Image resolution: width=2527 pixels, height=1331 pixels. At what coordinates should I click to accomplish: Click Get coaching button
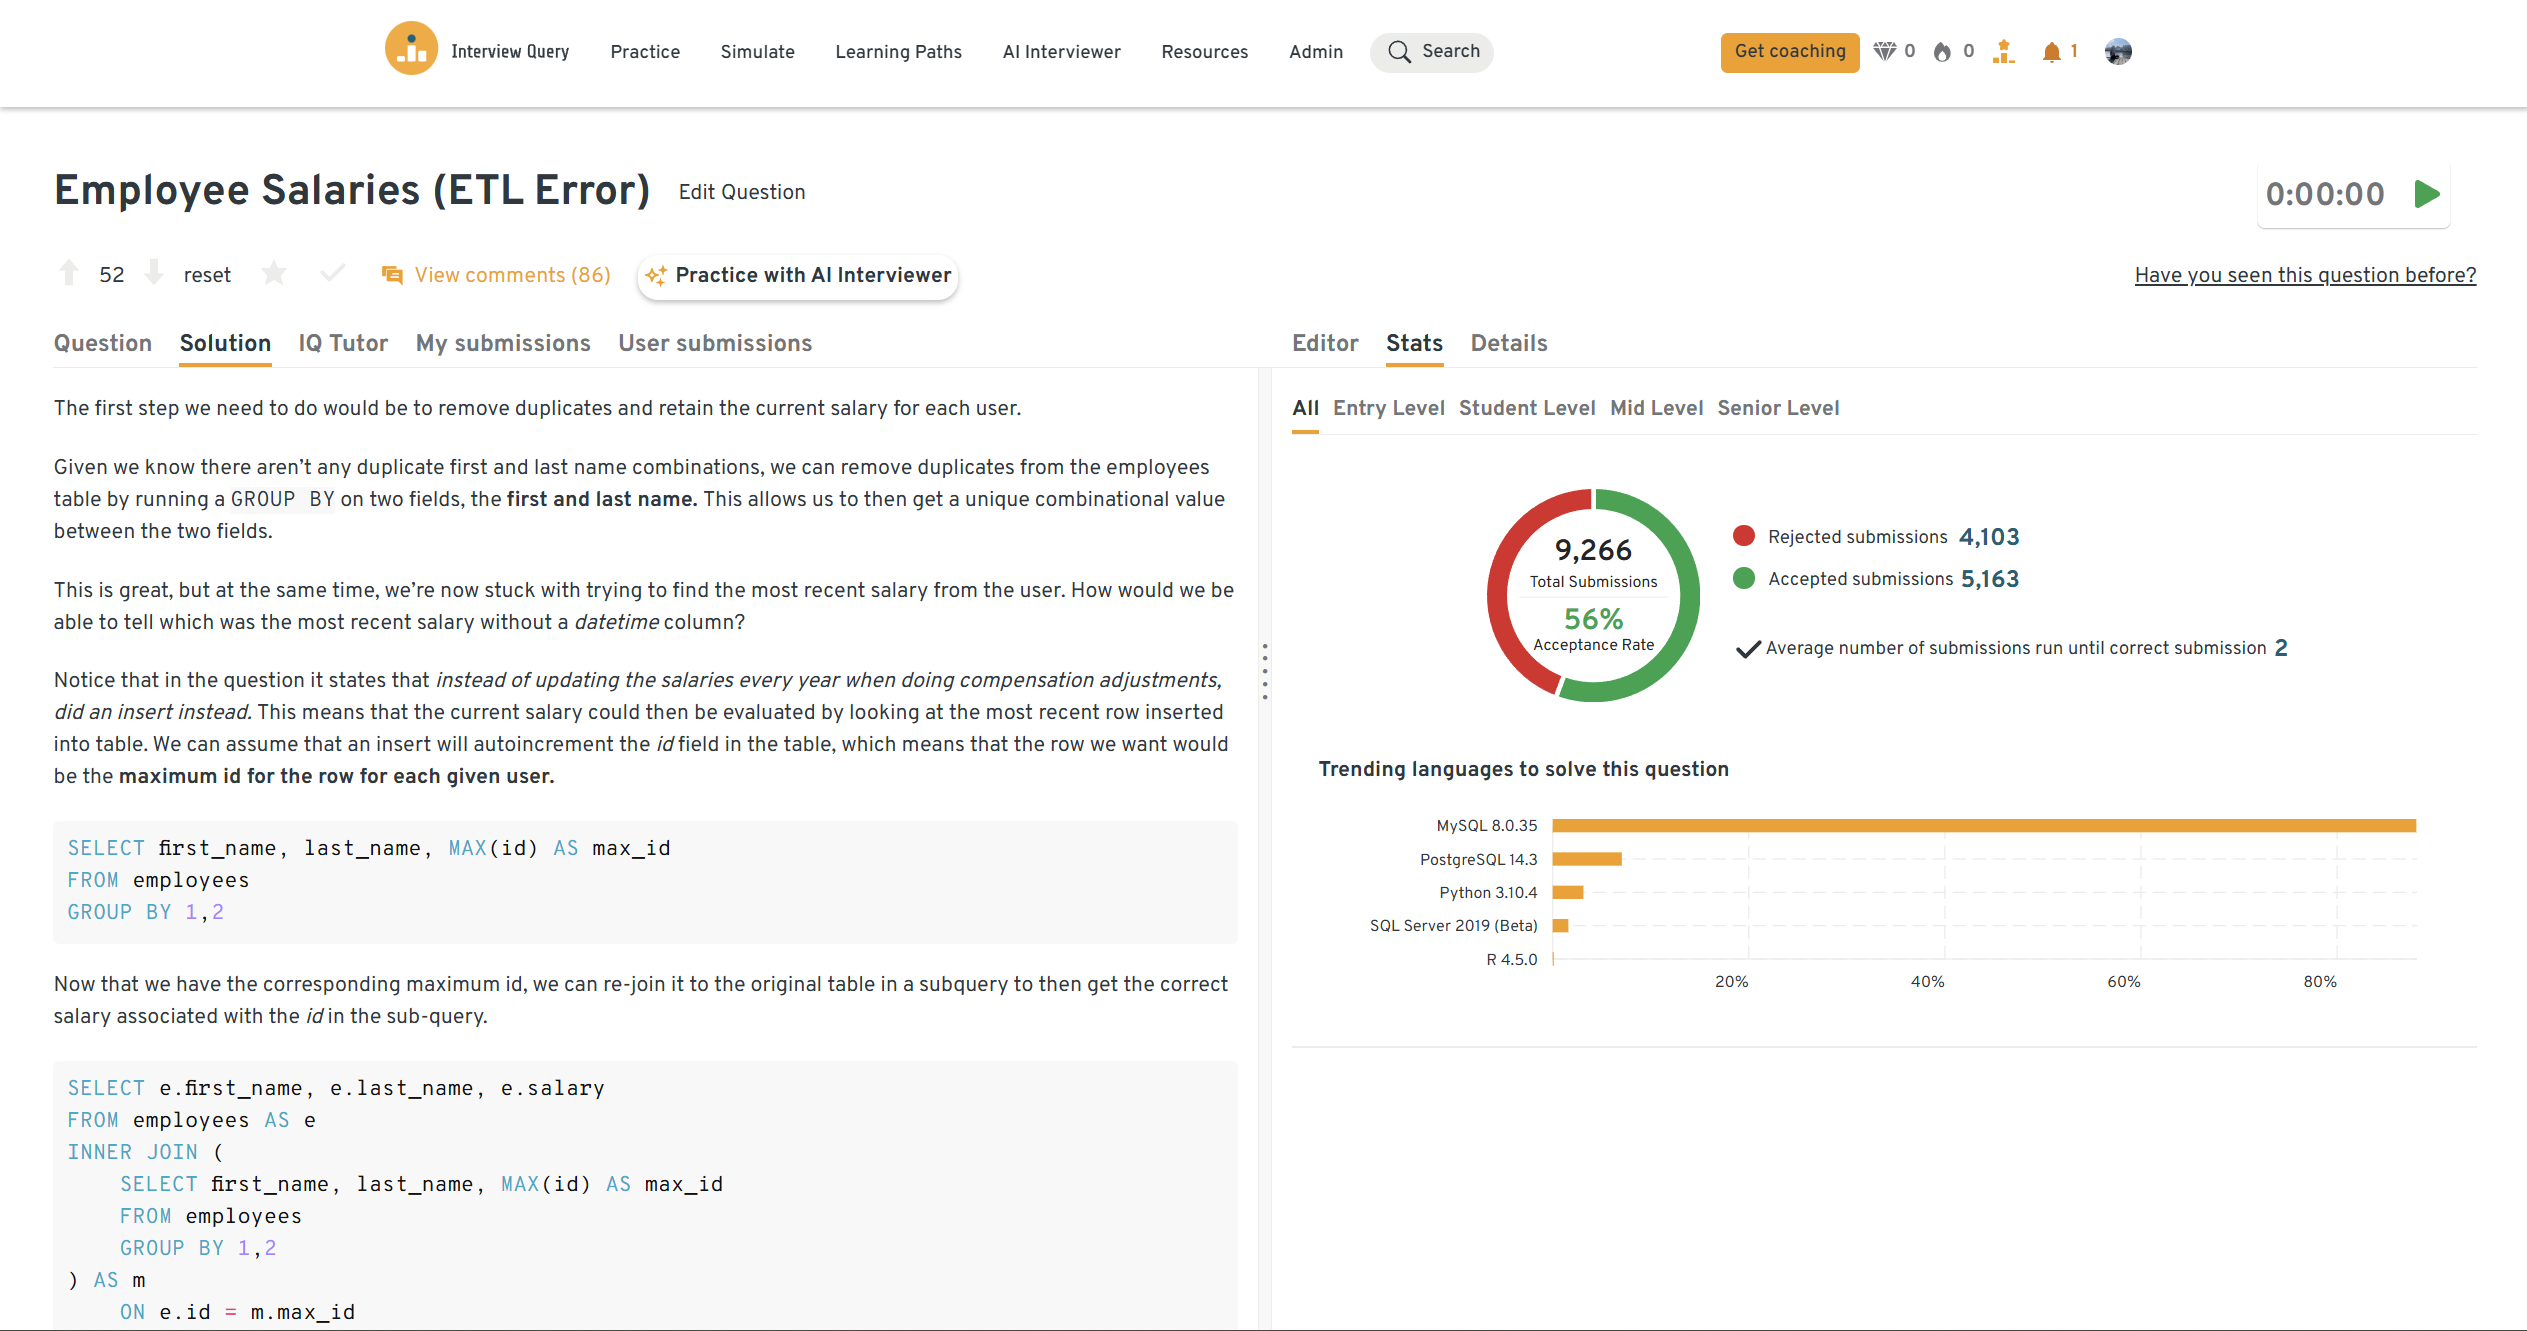pyautogui.click(x=1789, y=52)
